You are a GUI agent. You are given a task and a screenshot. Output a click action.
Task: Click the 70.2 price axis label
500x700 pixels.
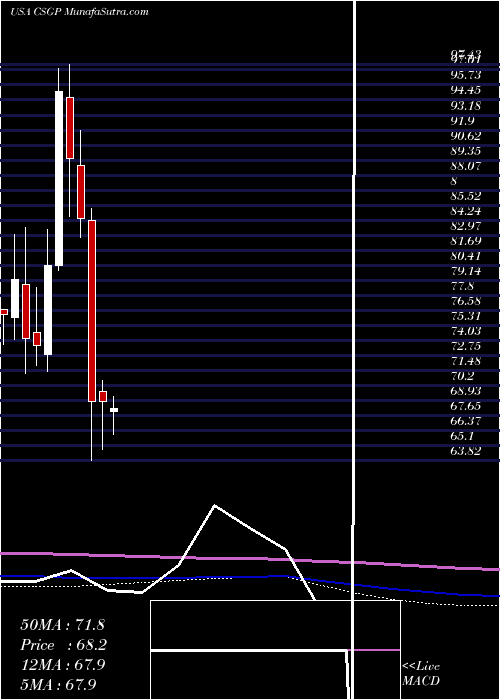[x=462, y=377]
